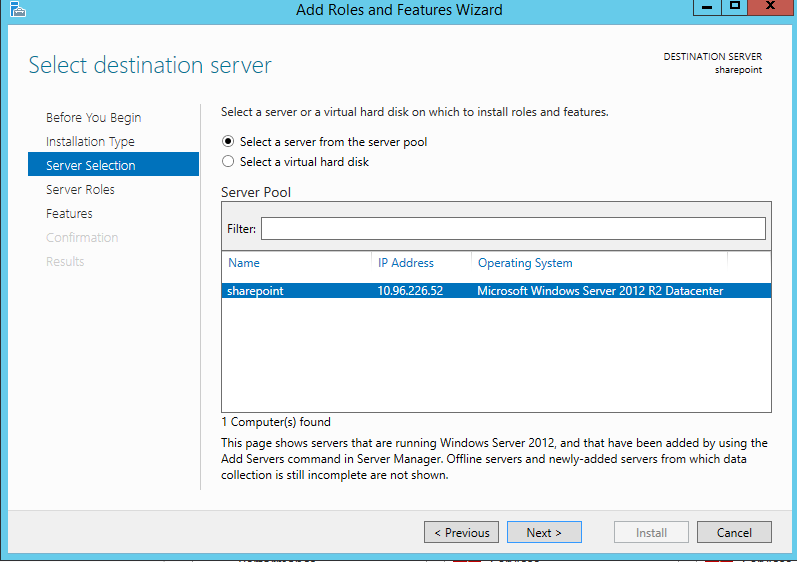The image size is (797, 562).
Task: Click into the Filter text box
Action: point(513,229)
